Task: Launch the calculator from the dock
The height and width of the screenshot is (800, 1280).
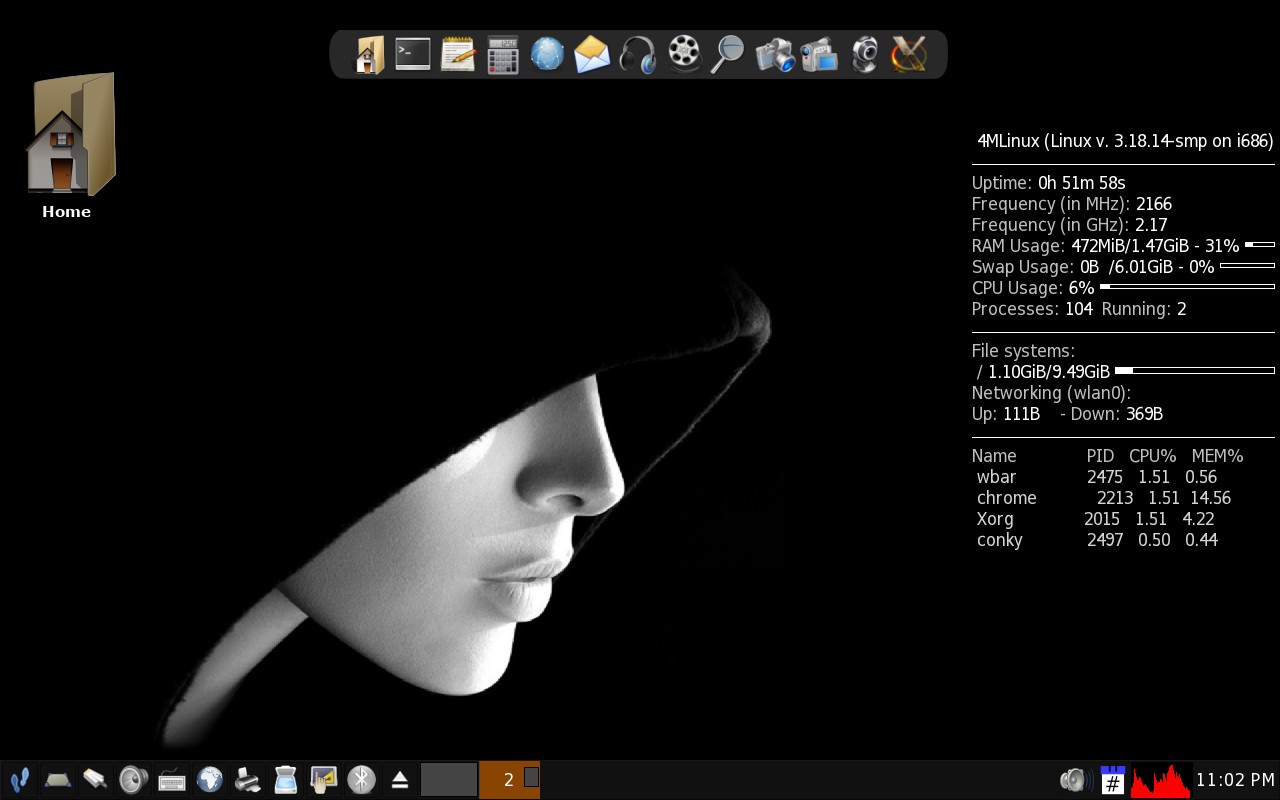Action: tap(502, 54)
